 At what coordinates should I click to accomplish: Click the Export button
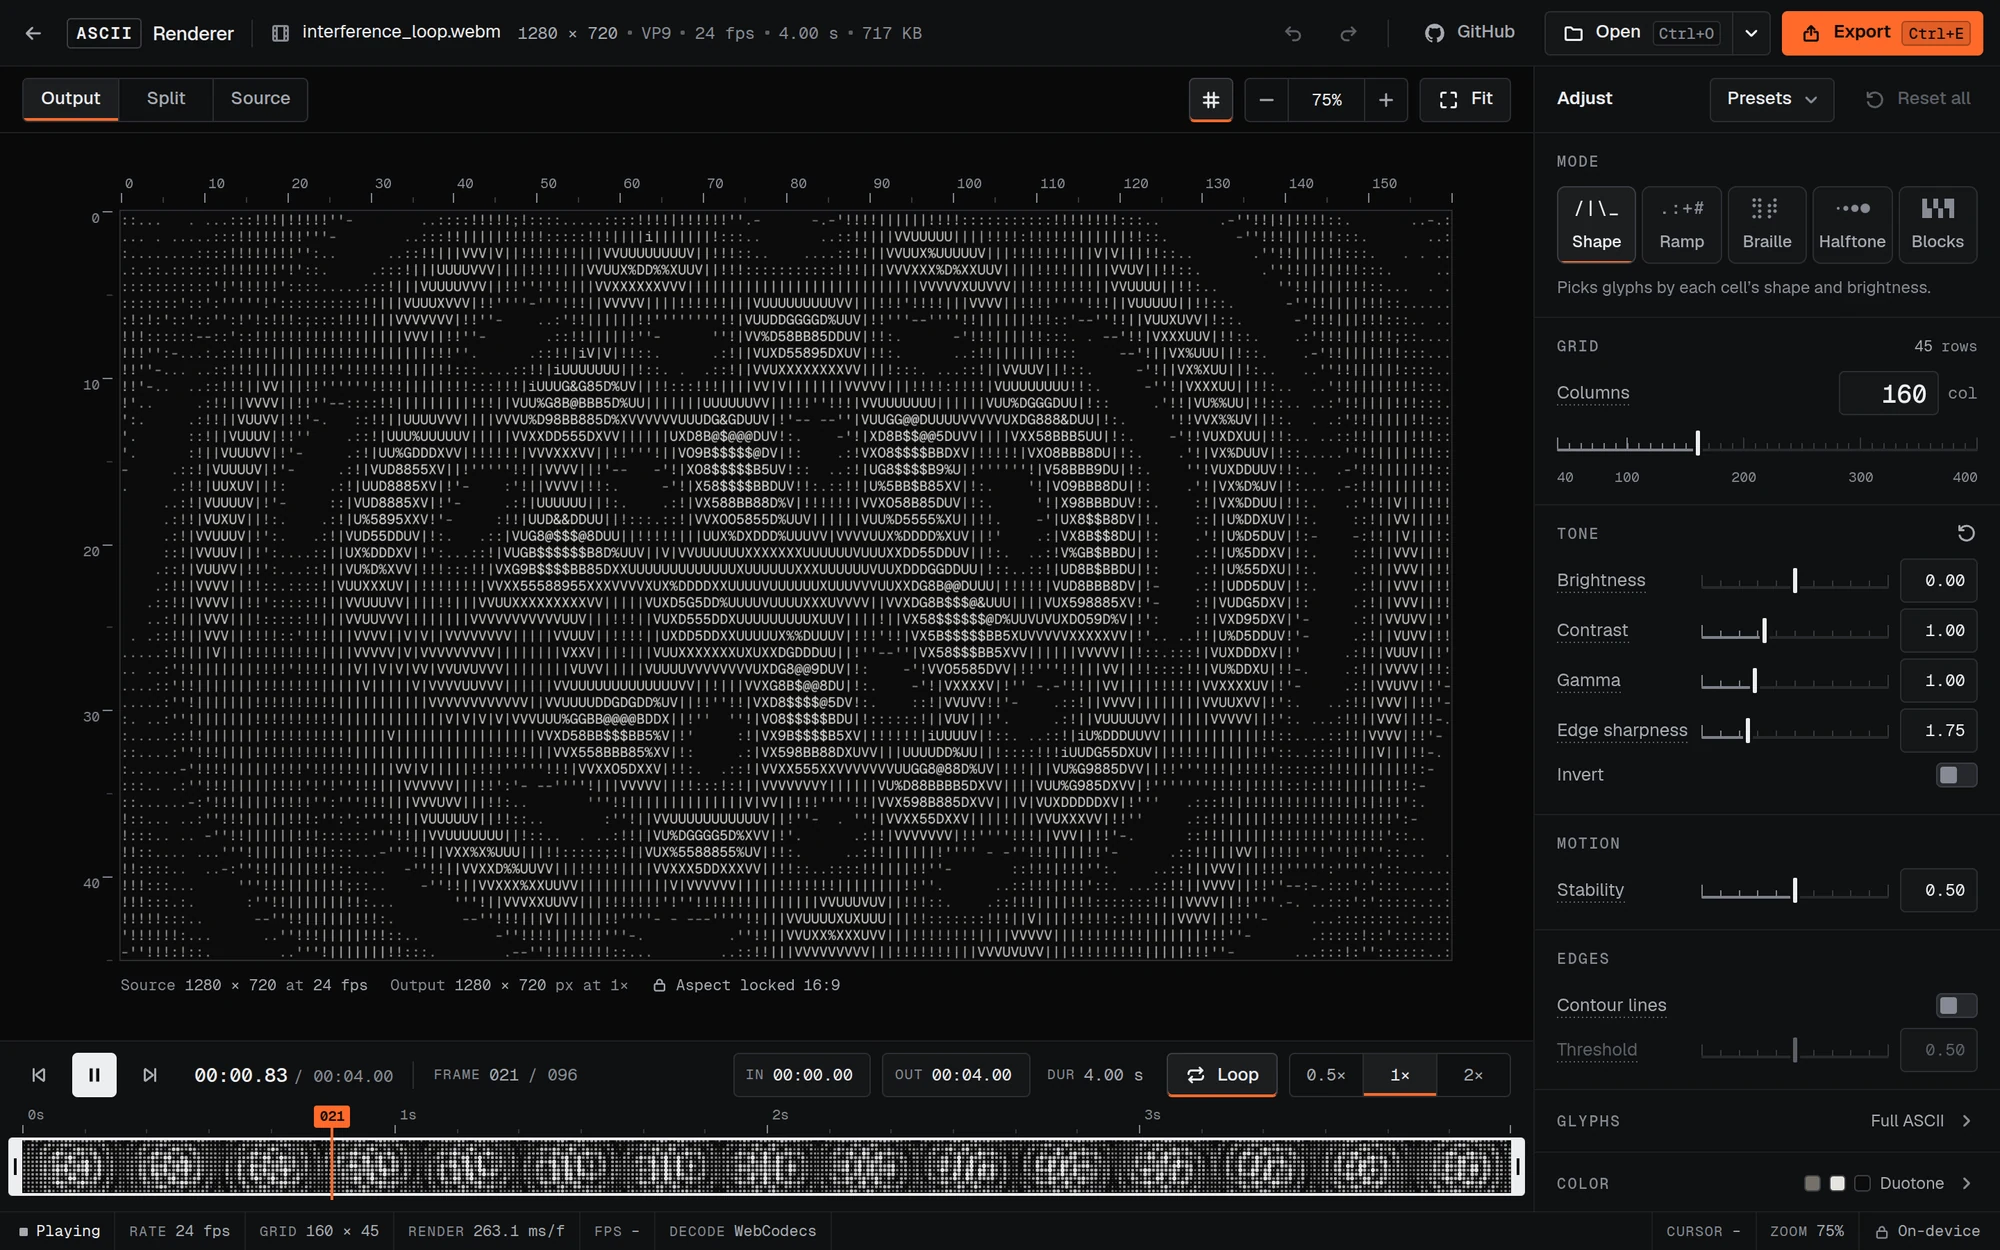(x=1882, y=33)
